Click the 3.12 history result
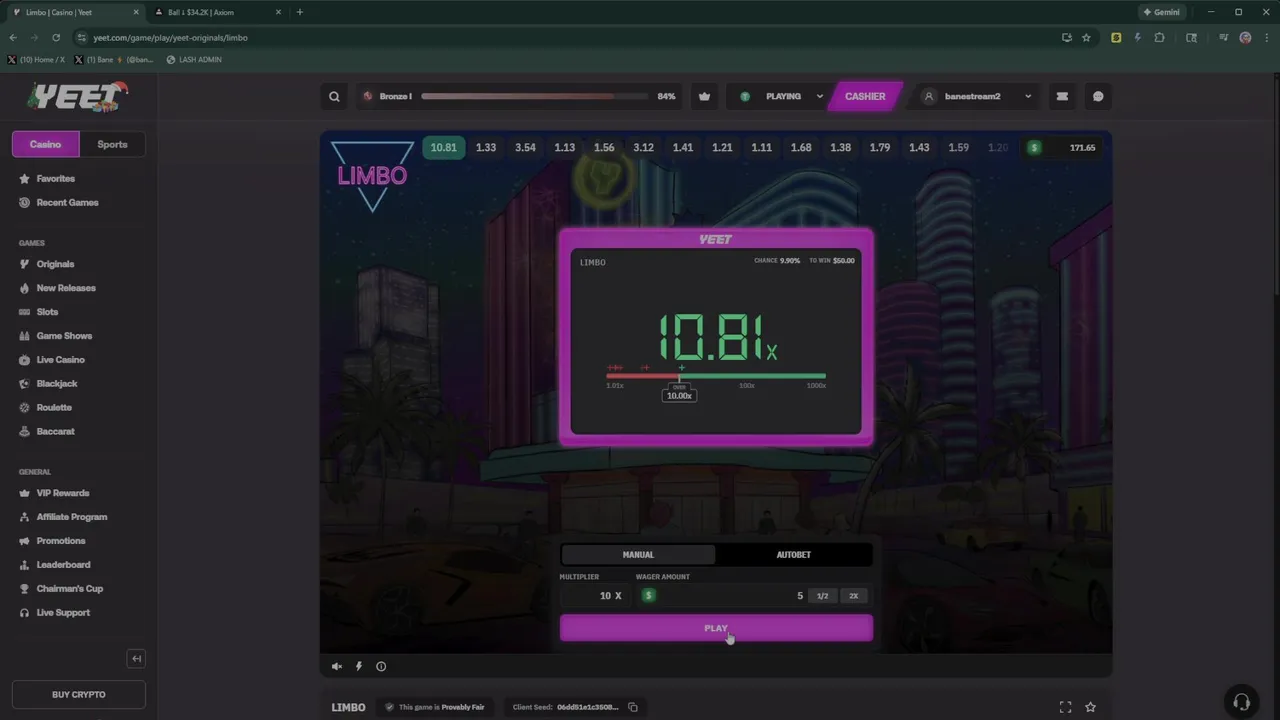This screenshot has height=720, width=1280. pyautogui.click(x=643, y=148)
